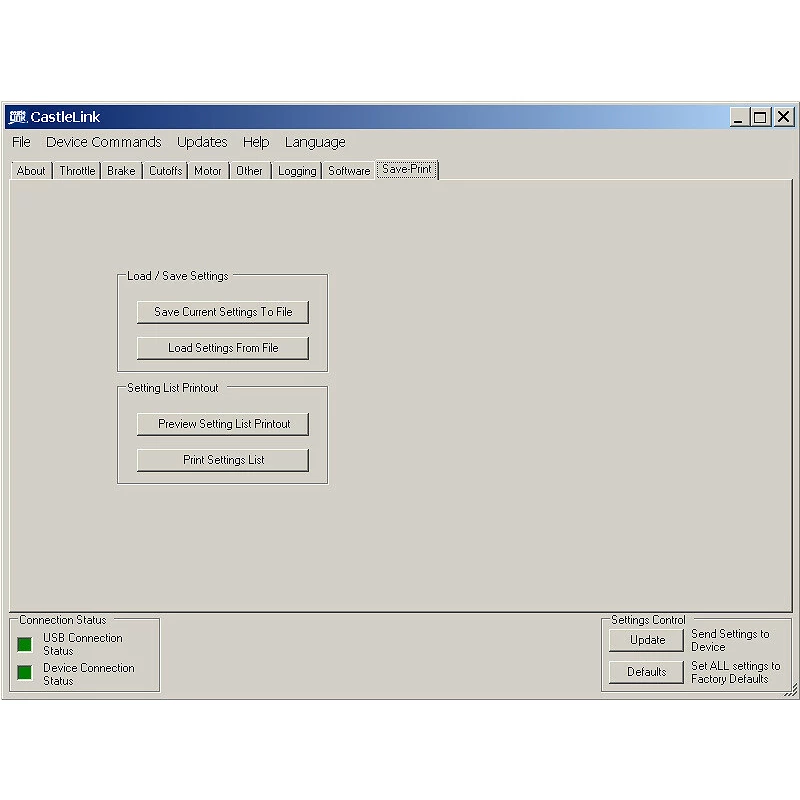The image size is (800, 800).
Task: Open the File menu
Action: click(x=21, y=142)
